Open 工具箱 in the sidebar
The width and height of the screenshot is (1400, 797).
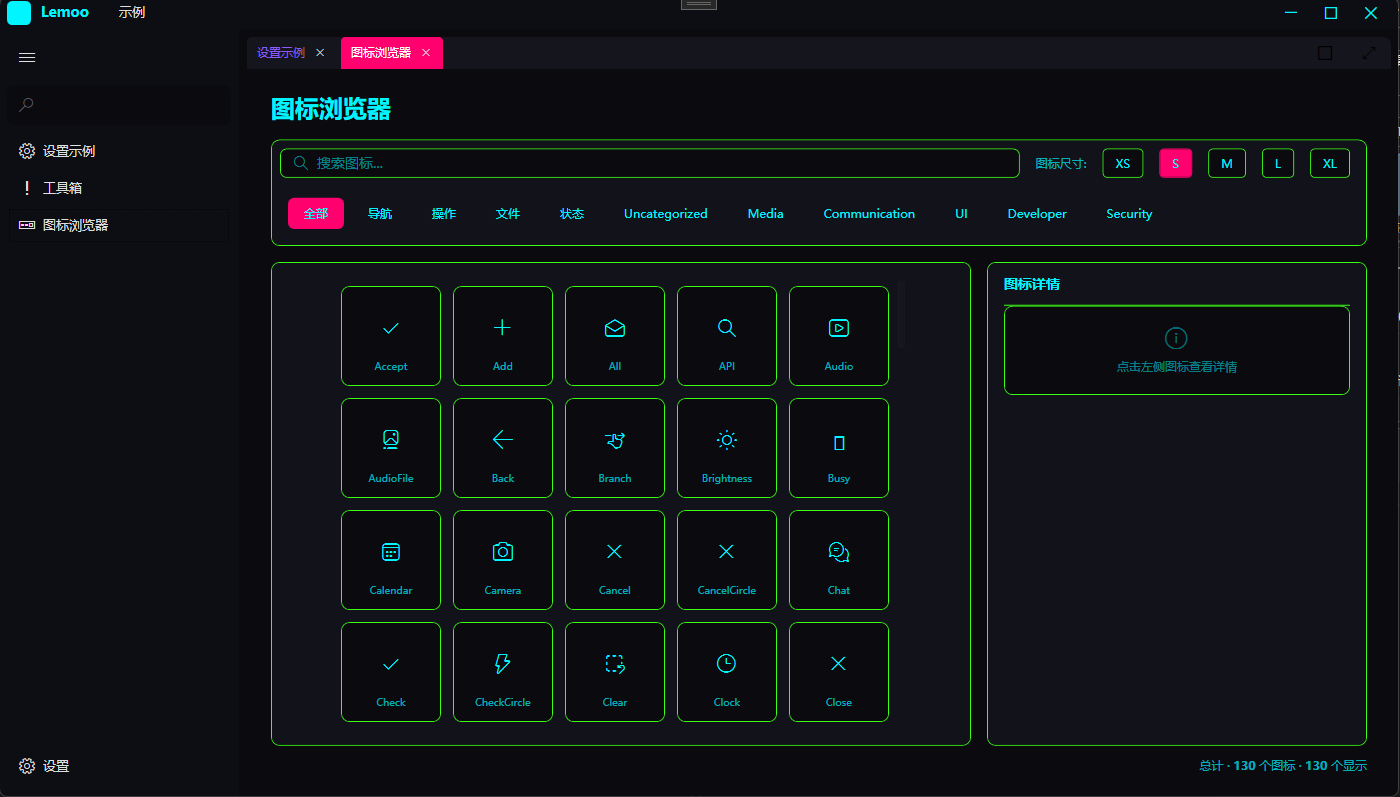tap(118, 188)
